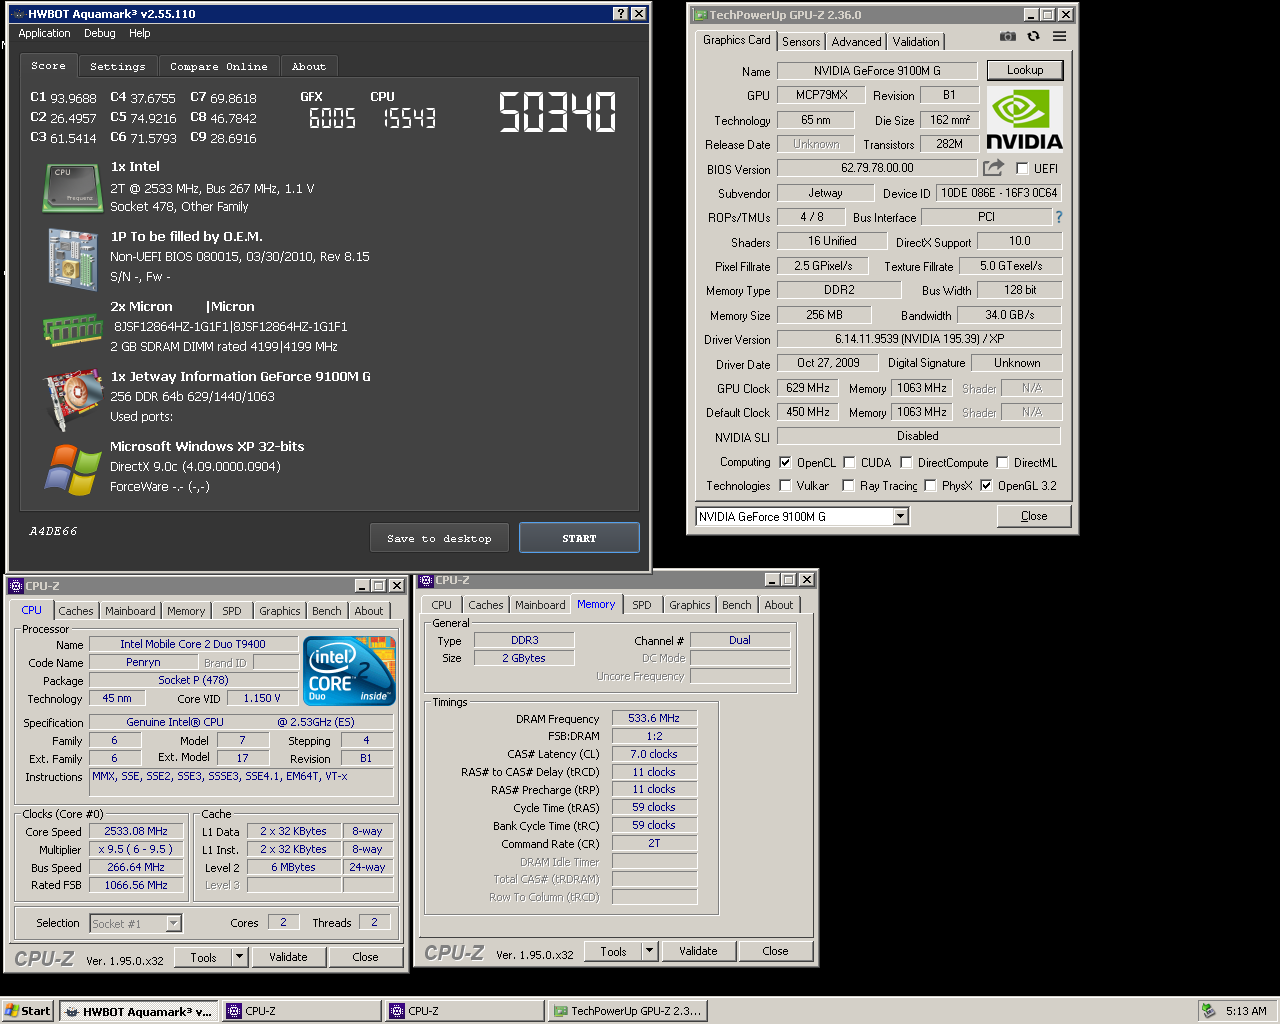1280x1024 pixels.
Task: Toggle the Vulkan checkbox
Action: [x=785, y=486]
